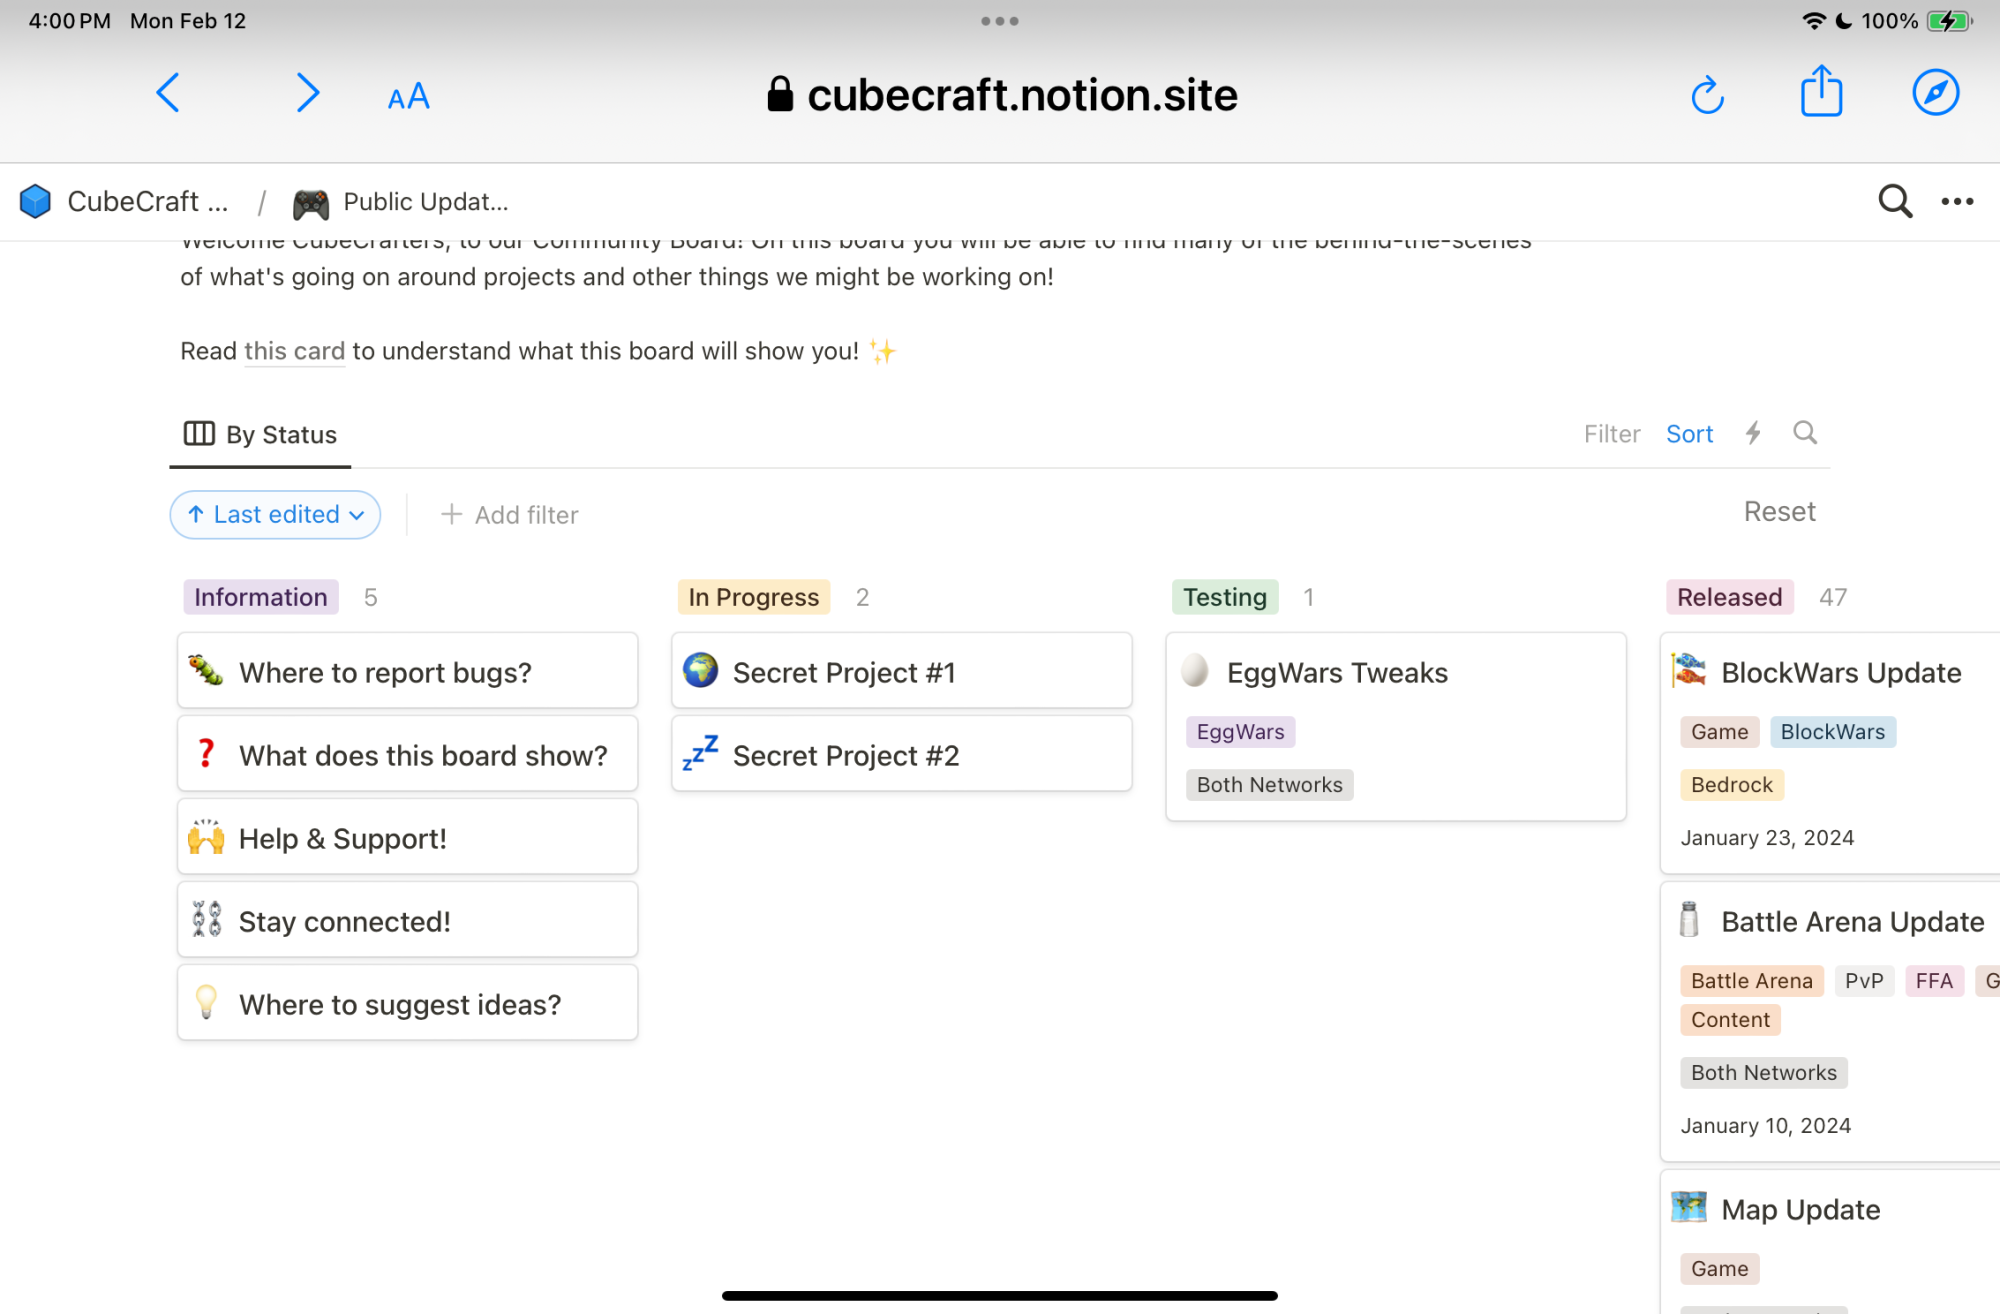
Task: Open the Battle Arena Update card title
Action: coord(1852,922)
